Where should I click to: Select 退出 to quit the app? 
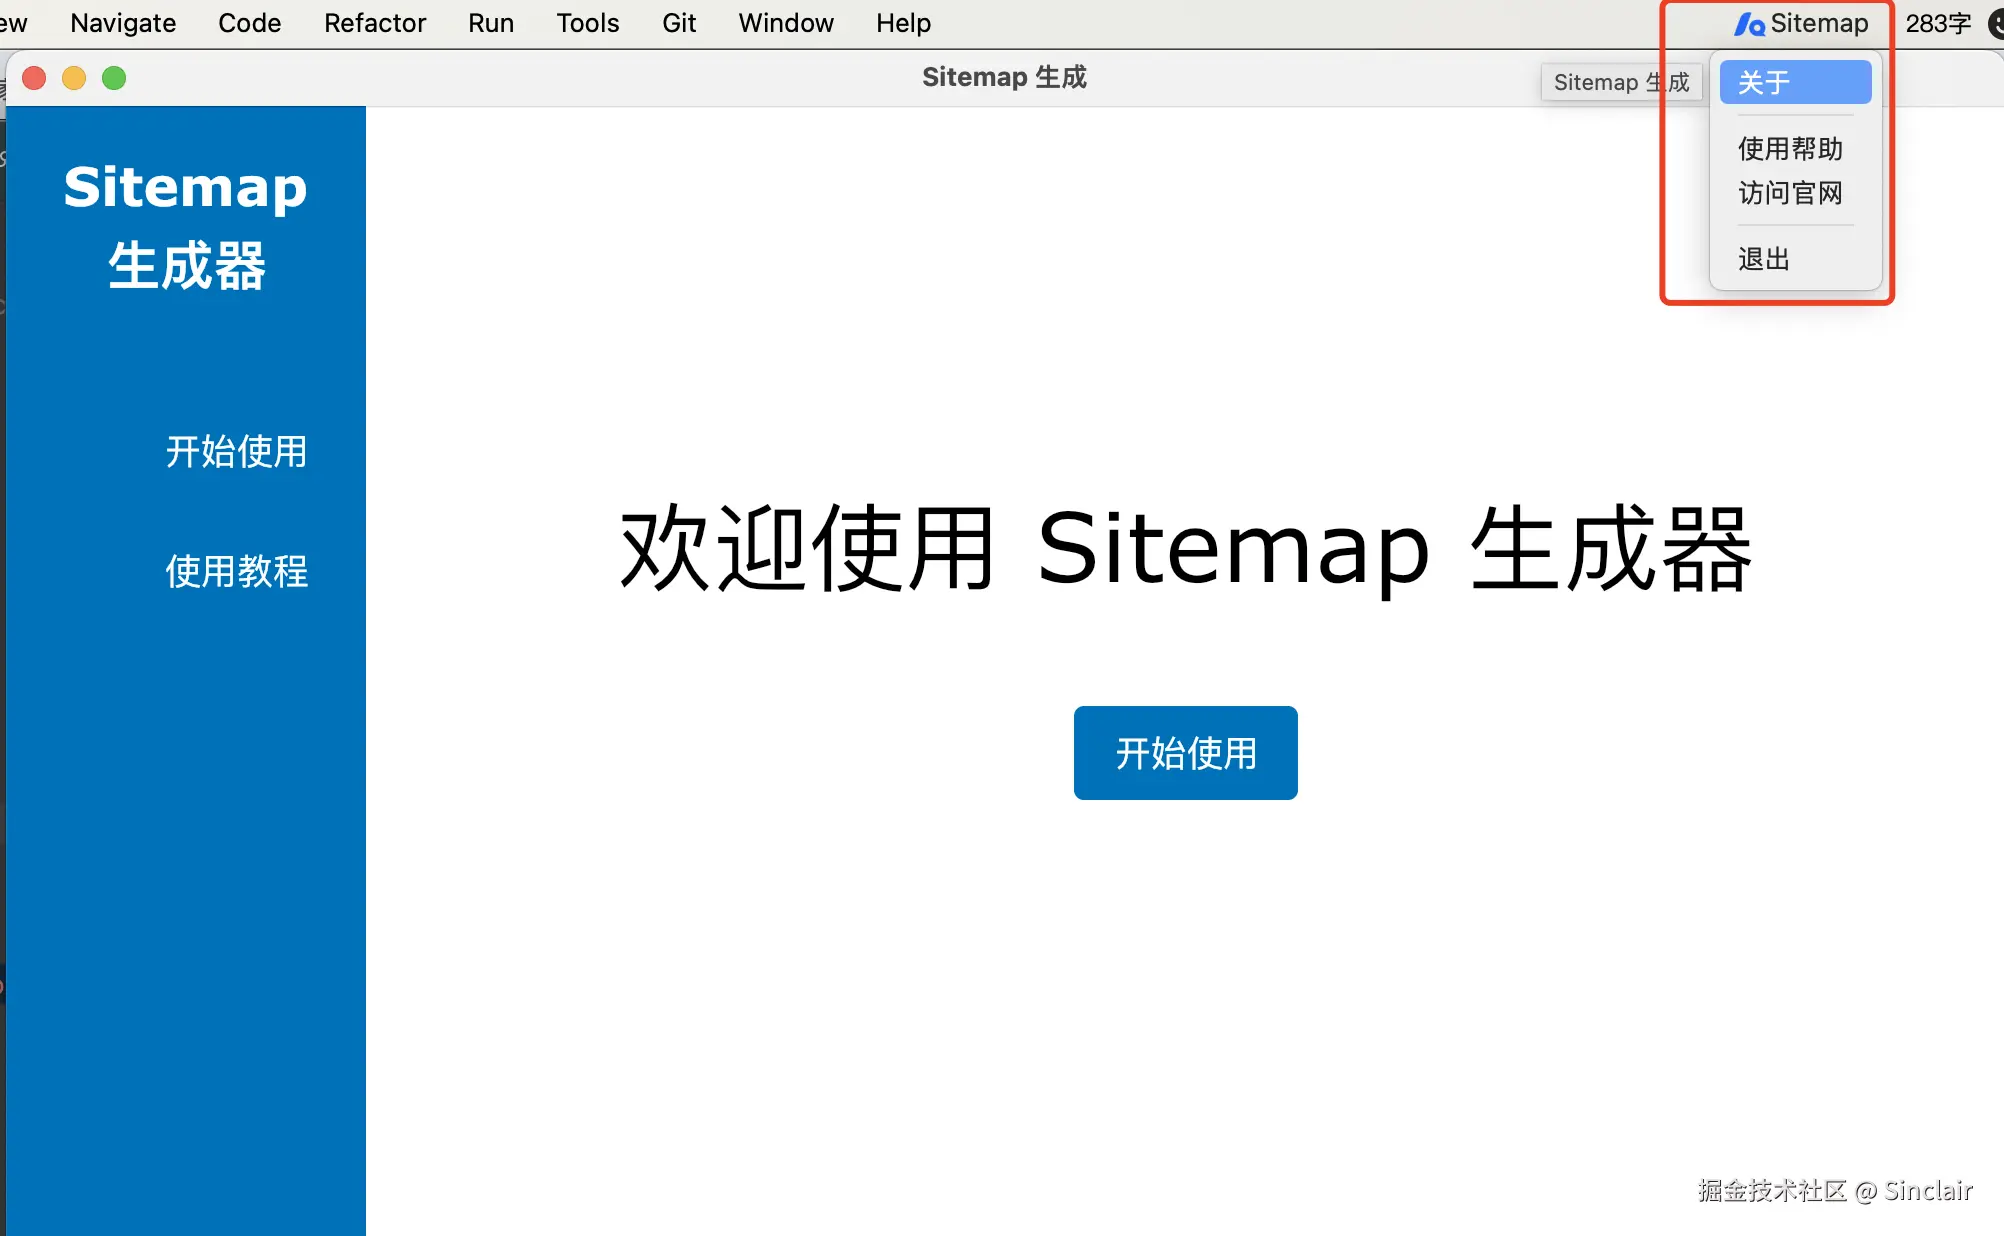tap(1764, 259)
